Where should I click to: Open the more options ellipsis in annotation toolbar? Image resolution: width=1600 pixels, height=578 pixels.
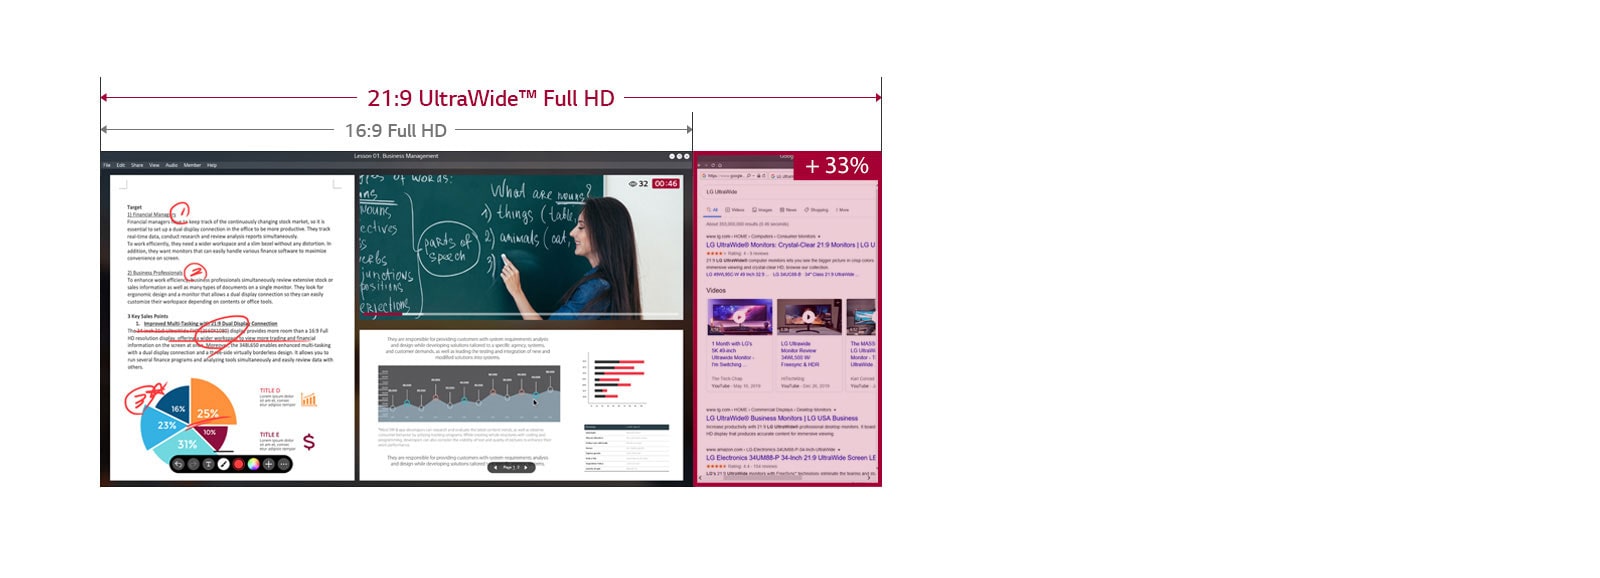(283, 464)
